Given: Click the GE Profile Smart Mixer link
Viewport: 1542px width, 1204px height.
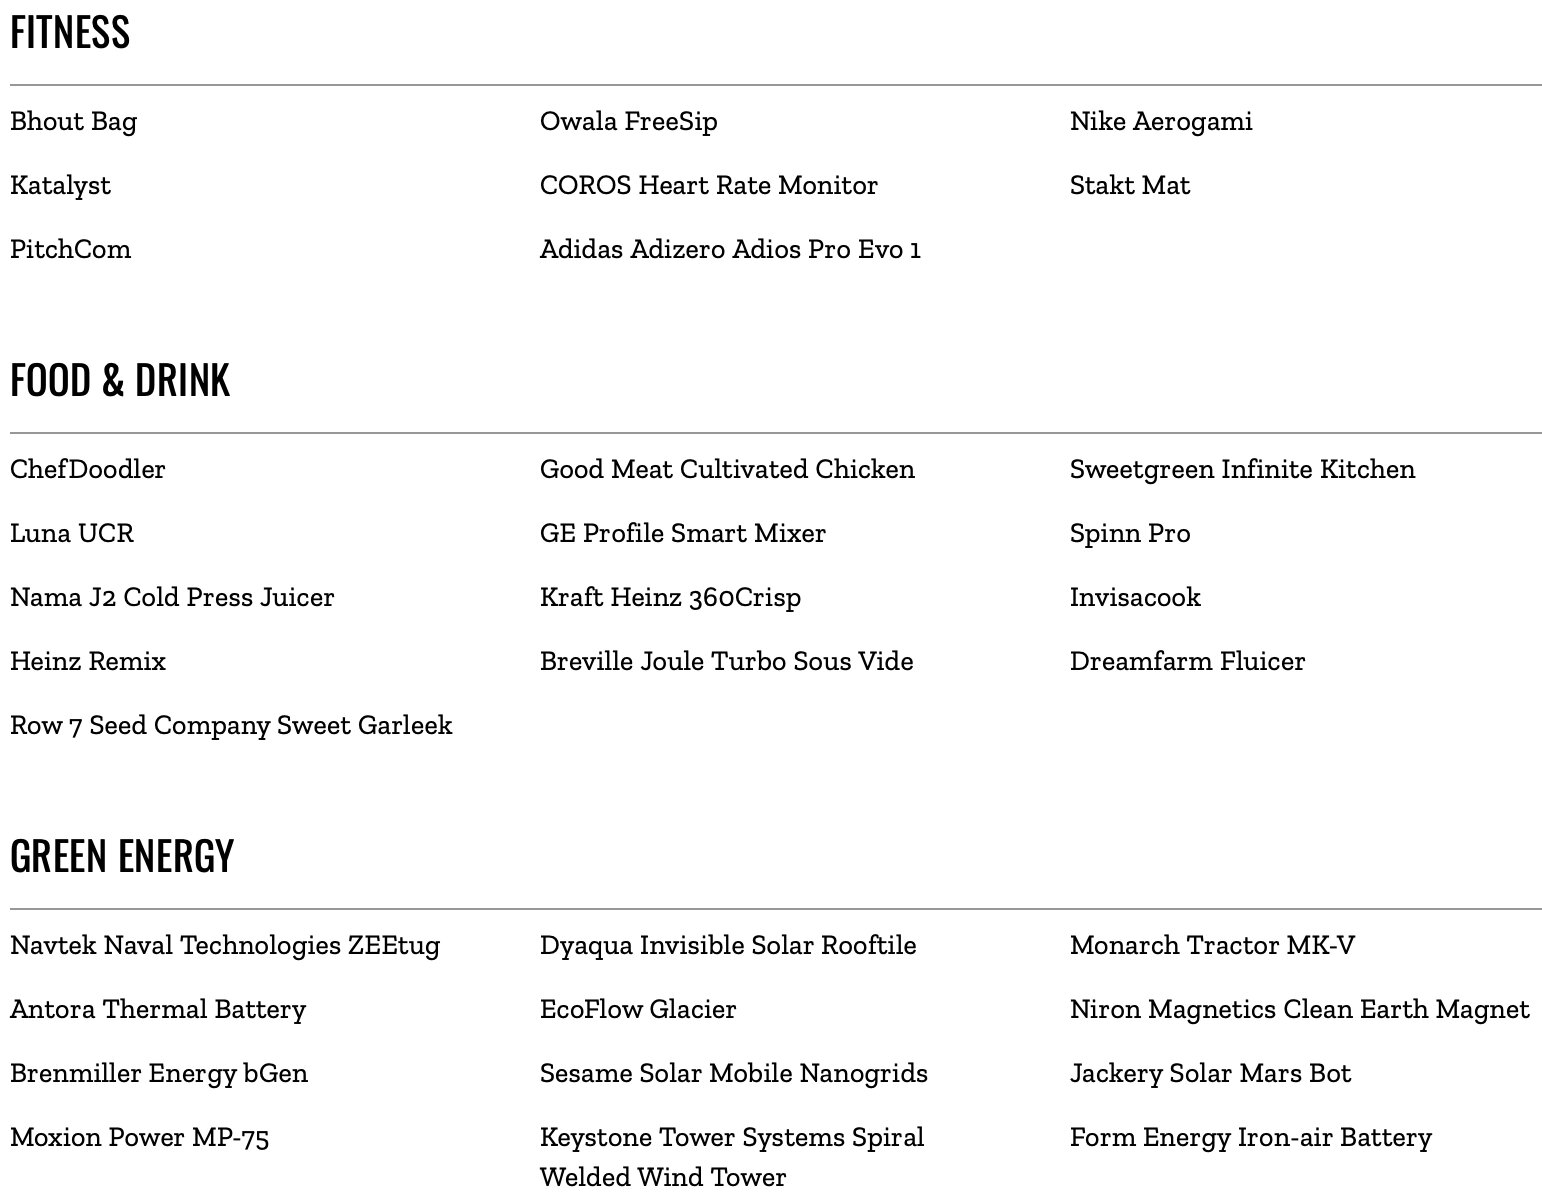Looking at the screenshot, I should 683,534.
